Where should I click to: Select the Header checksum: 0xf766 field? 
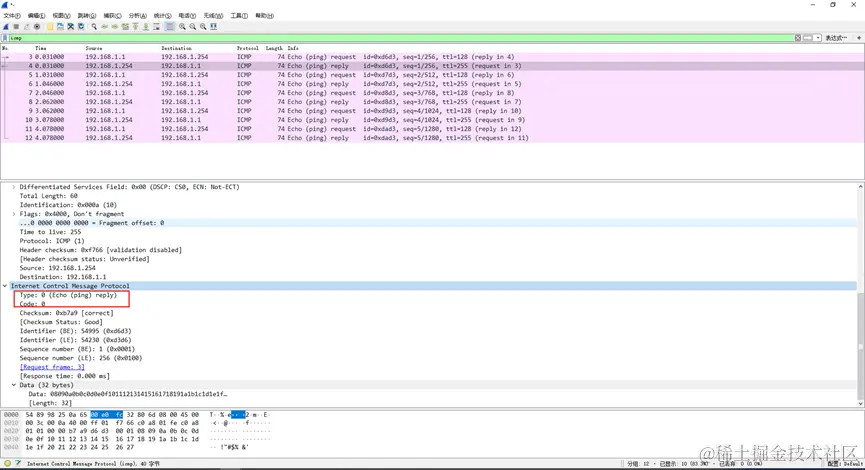click(100, 250)
